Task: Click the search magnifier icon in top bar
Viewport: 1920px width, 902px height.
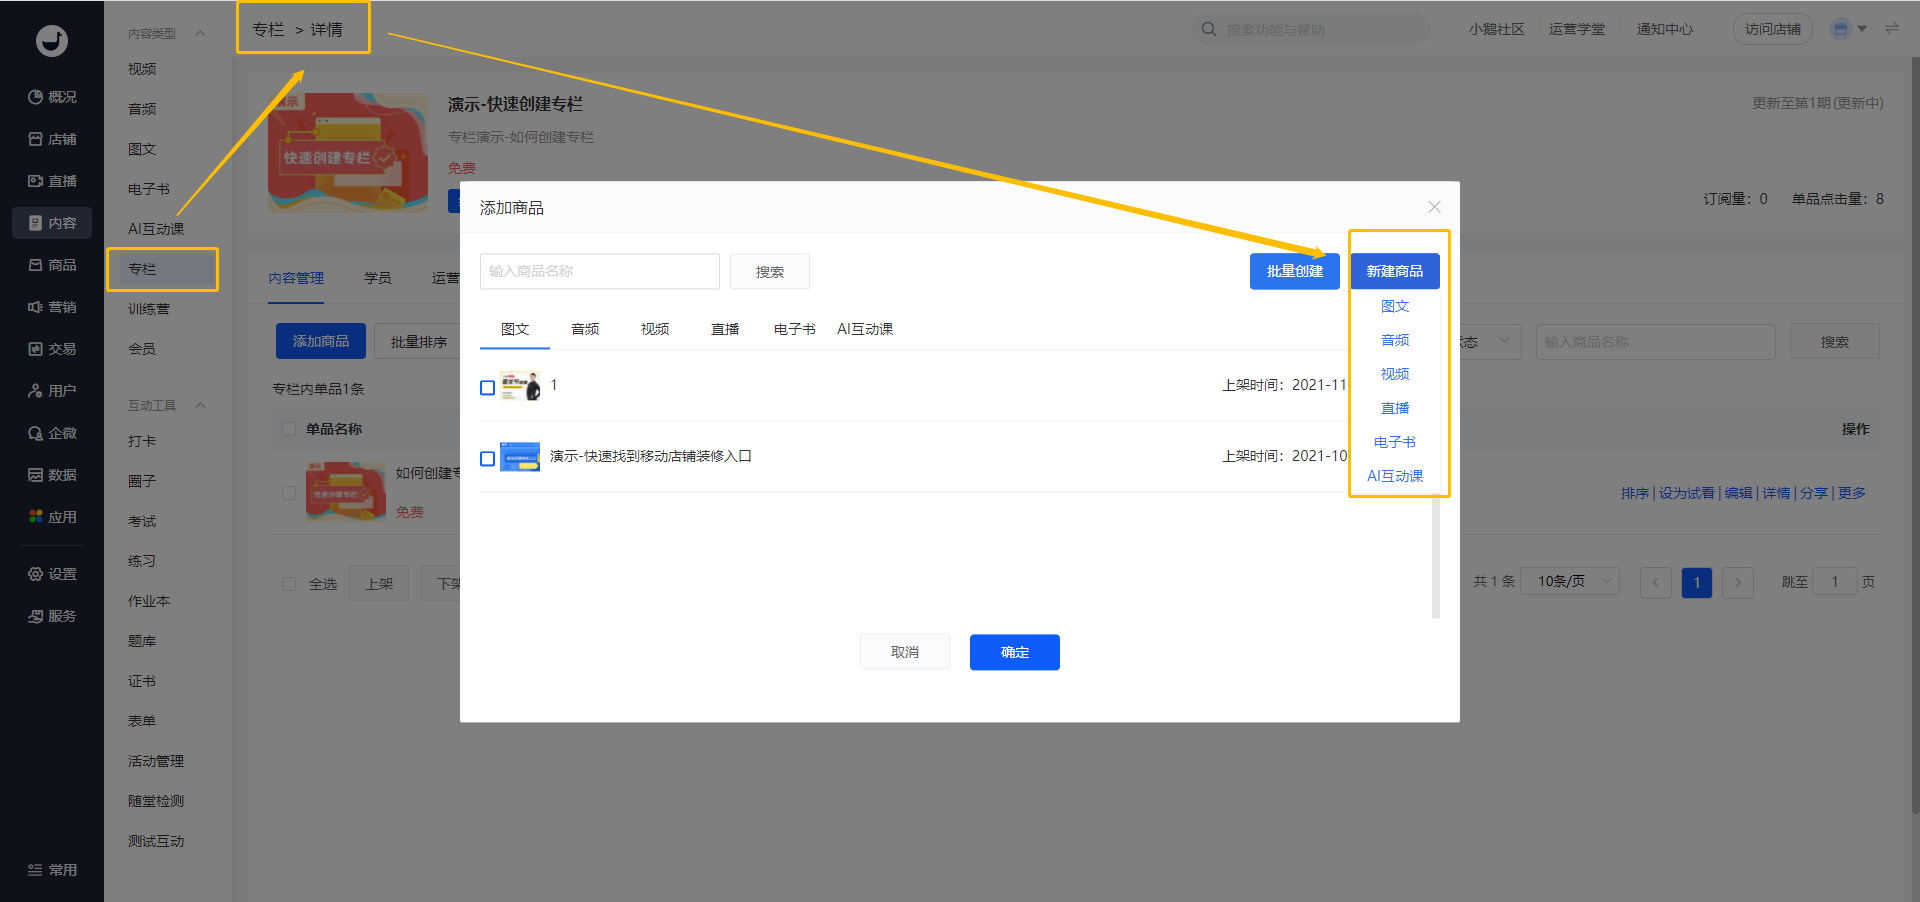Action: (1209, 29)
